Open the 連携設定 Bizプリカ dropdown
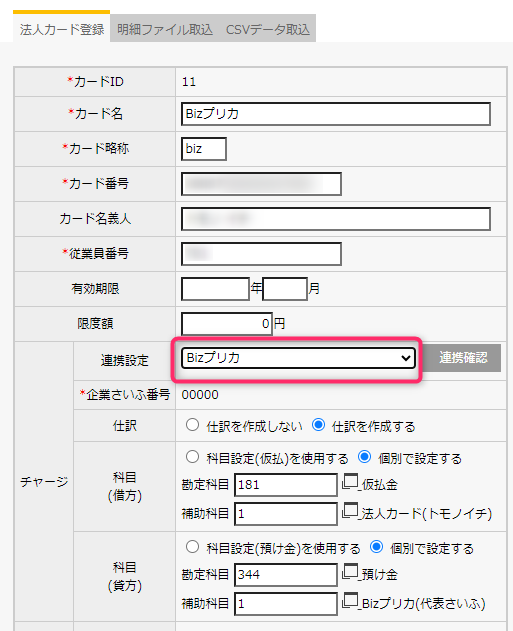 [x=298, y=358]
